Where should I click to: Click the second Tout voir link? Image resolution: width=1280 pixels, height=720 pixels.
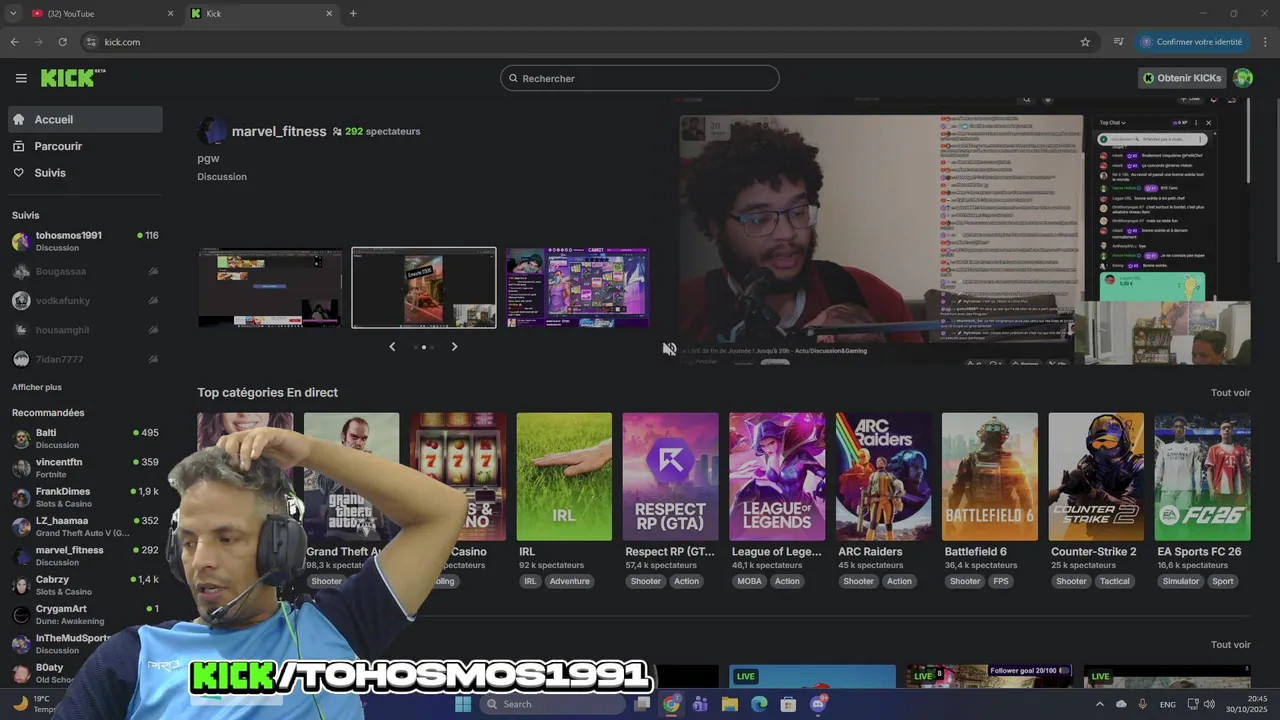coord(1230,645)
